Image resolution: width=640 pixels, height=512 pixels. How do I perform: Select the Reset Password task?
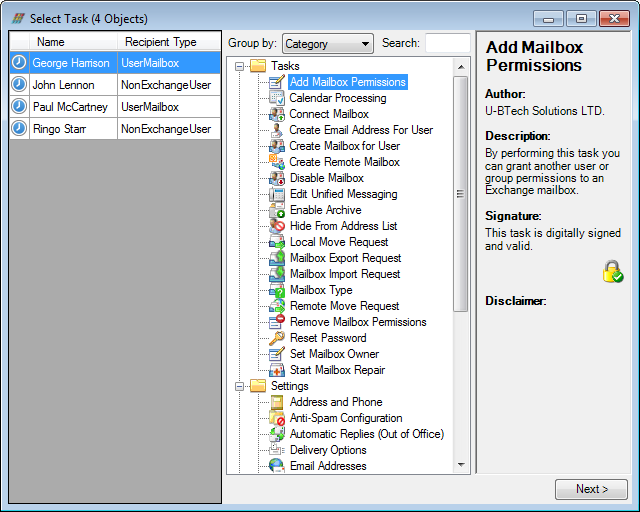[x=328, y=338]
